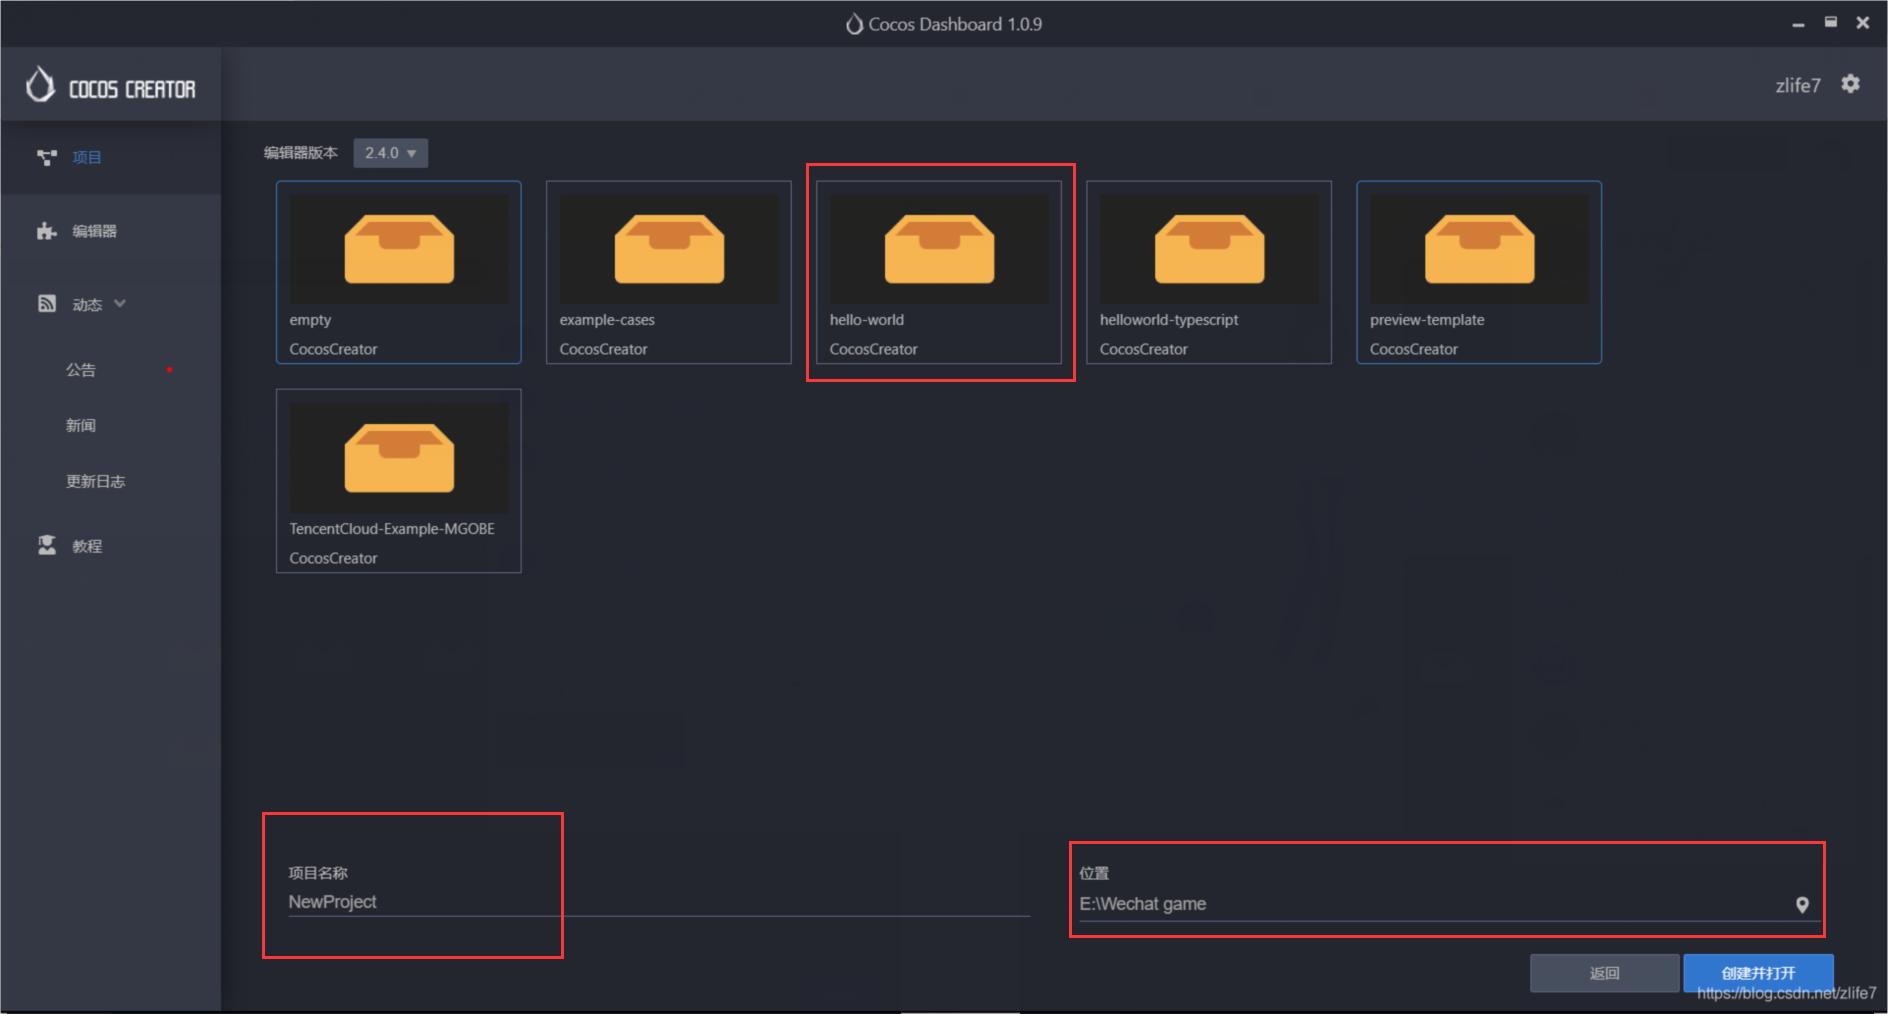The image size is (1888, 1014).
Task: Choose the TencentCloud-Example-MGOBE template icon
Action: coord(399,458)
